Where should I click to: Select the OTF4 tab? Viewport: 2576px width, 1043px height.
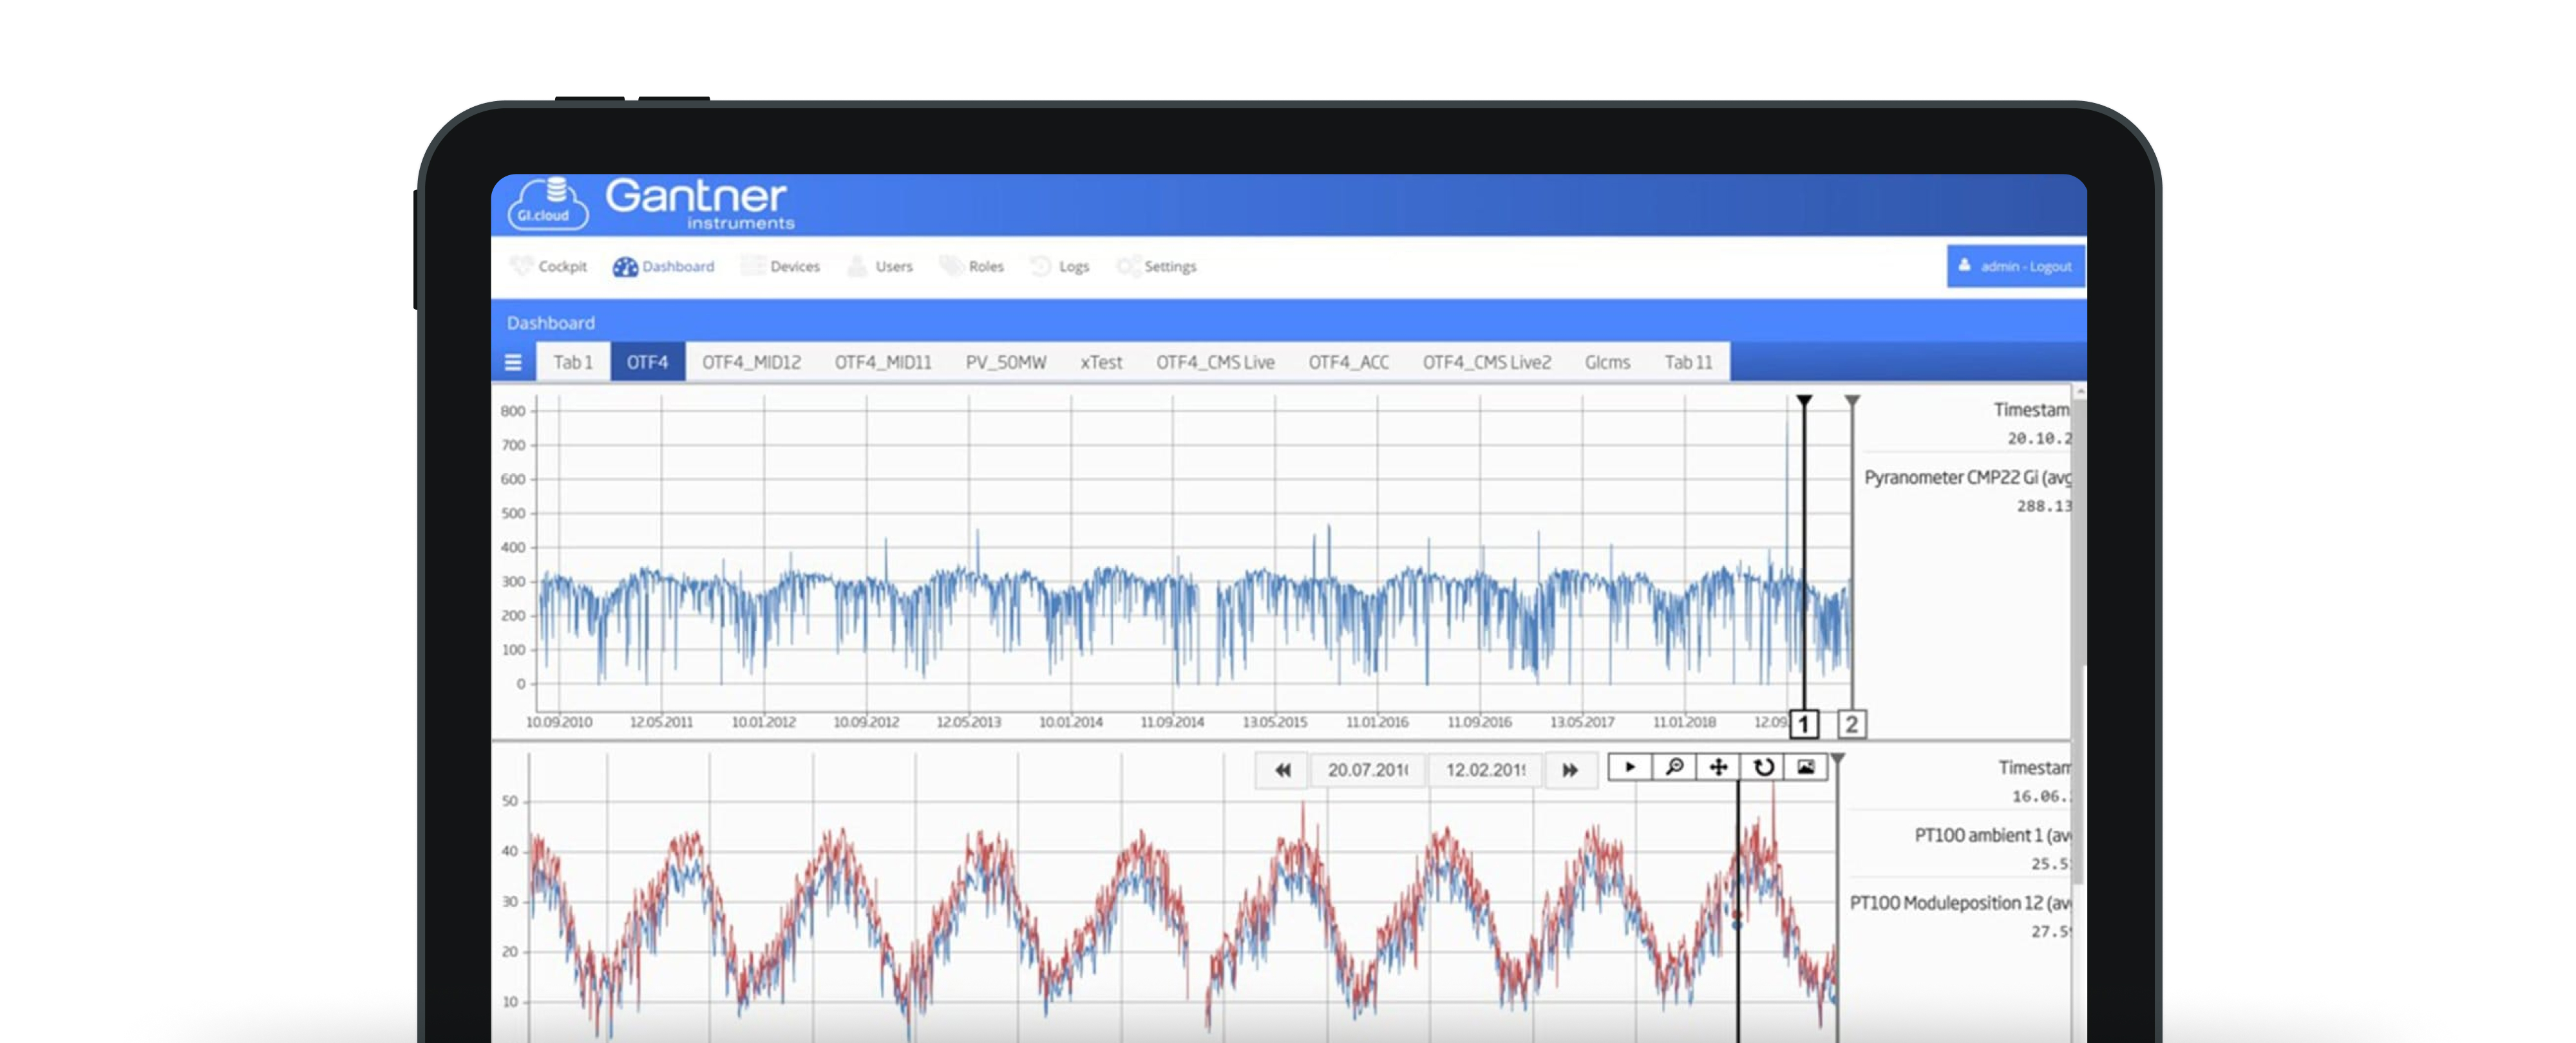pos(647,362)
